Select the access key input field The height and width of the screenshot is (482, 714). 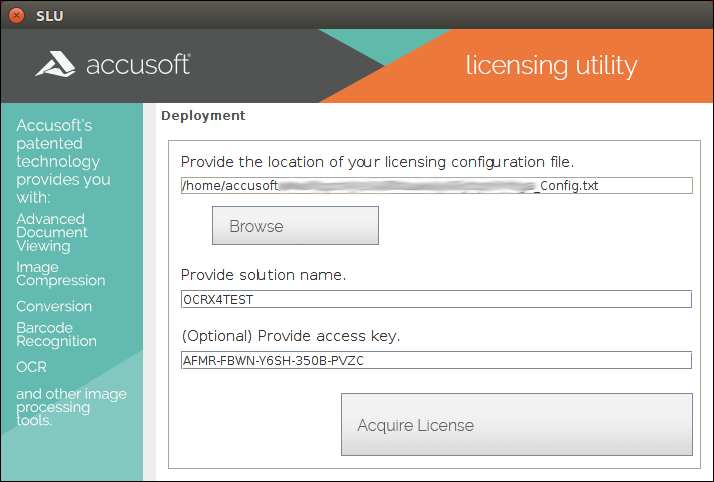[x=436, y=360]
